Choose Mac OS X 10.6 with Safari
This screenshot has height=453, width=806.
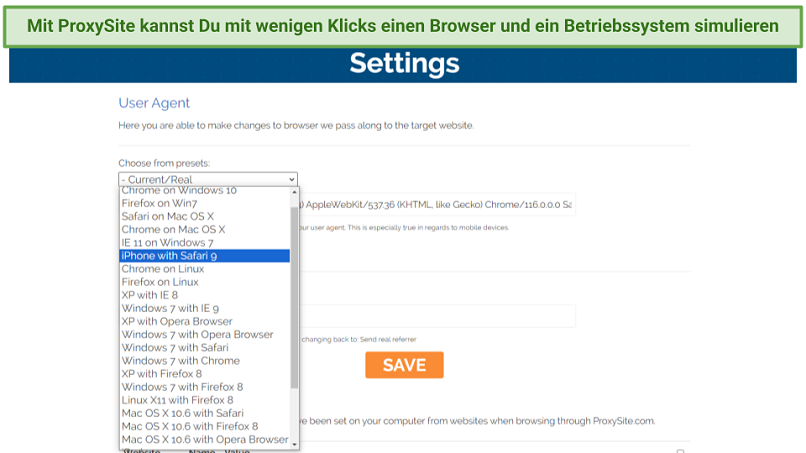point(182,413)
